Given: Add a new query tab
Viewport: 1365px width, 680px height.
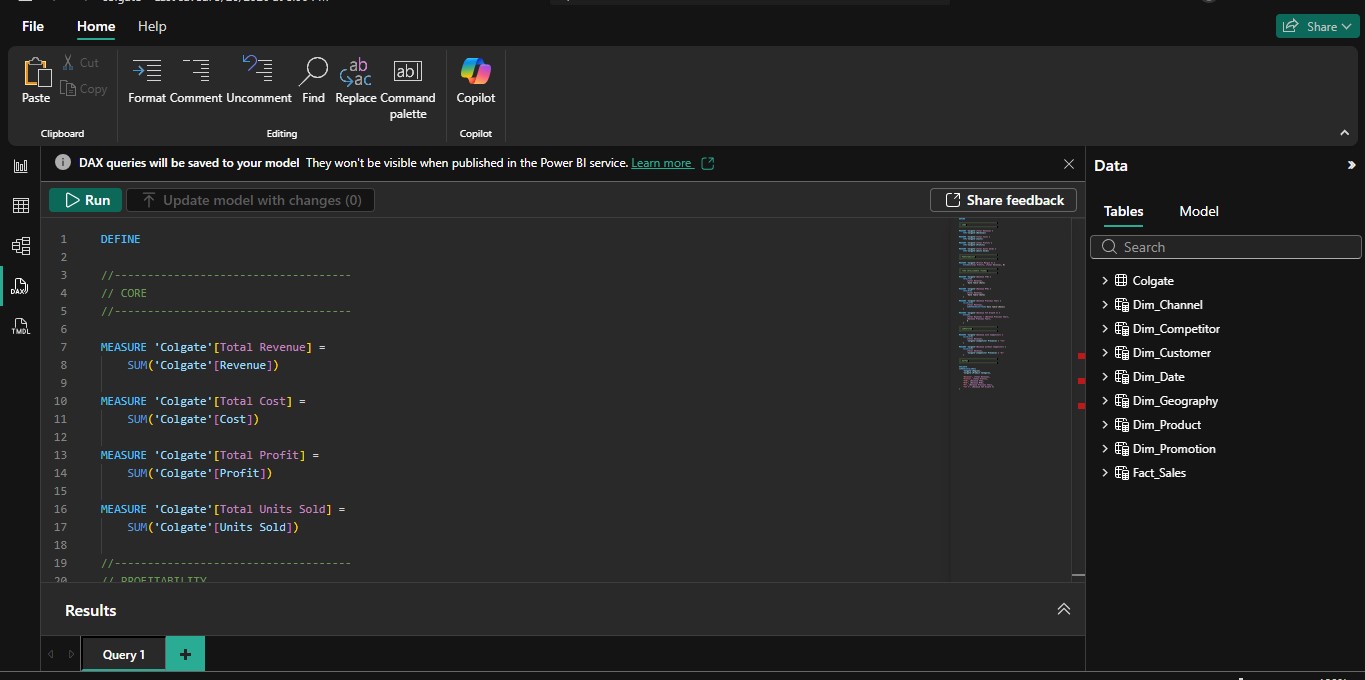Looking at the screenshot, I should pyautogui.click(x=185, y=654).
